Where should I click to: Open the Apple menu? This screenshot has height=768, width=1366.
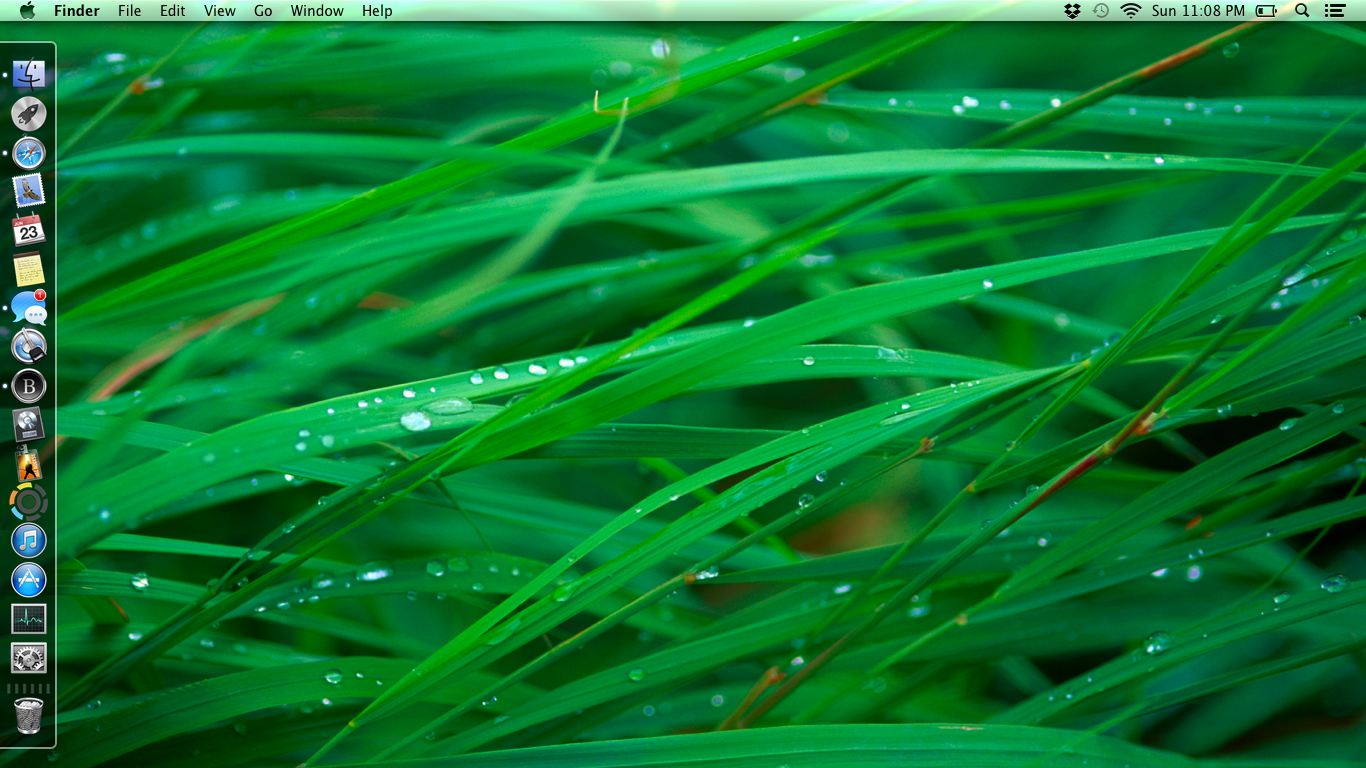click(27, 11)
